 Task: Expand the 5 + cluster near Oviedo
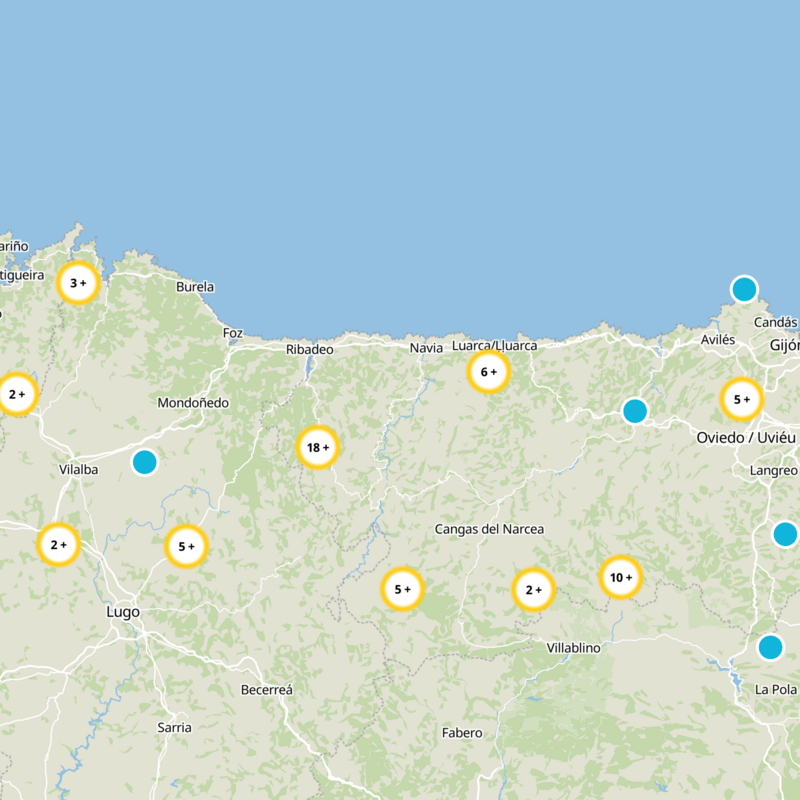(742, 399)
